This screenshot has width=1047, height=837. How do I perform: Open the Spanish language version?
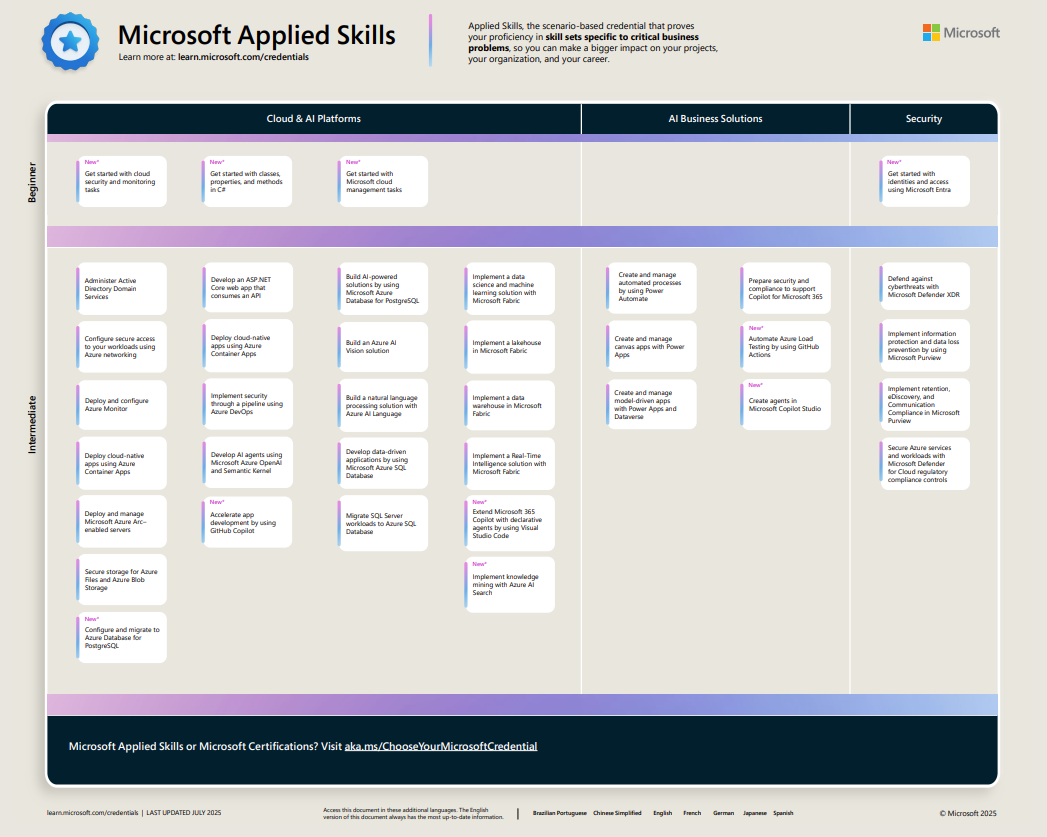click(x=783, y=813)
